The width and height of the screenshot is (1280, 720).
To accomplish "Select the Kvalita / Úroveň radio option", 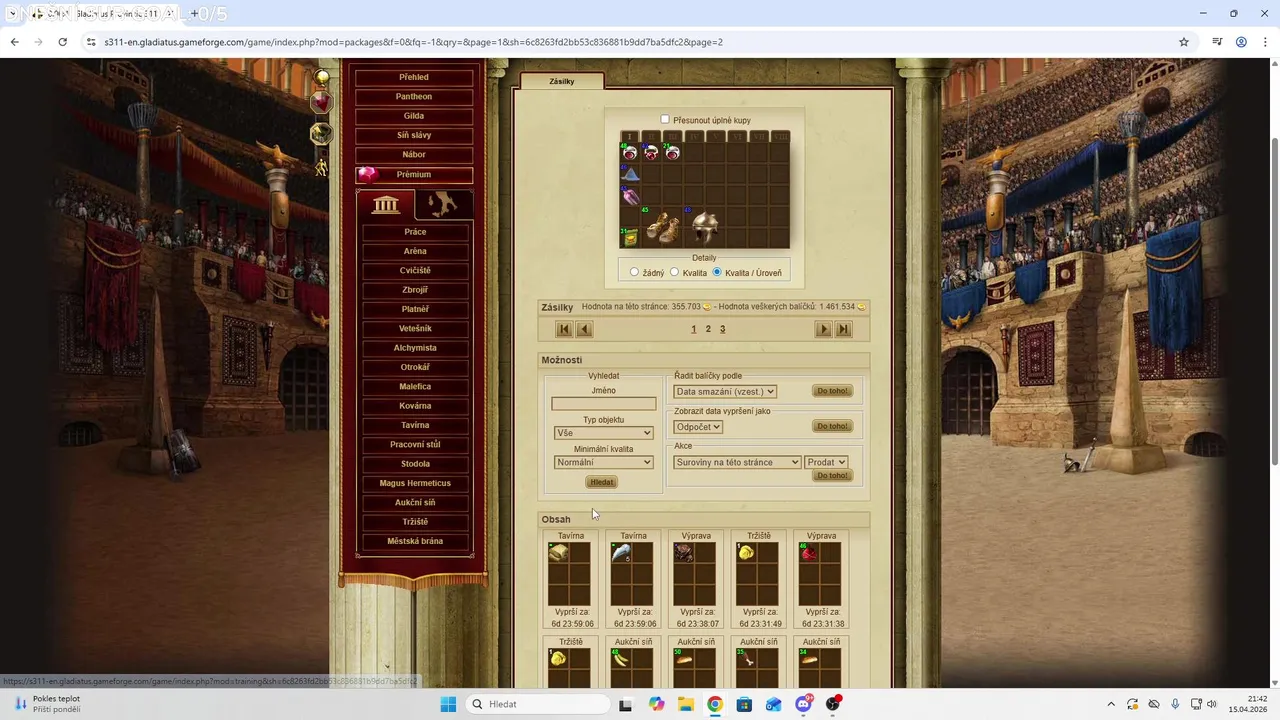I will point(717,272).
